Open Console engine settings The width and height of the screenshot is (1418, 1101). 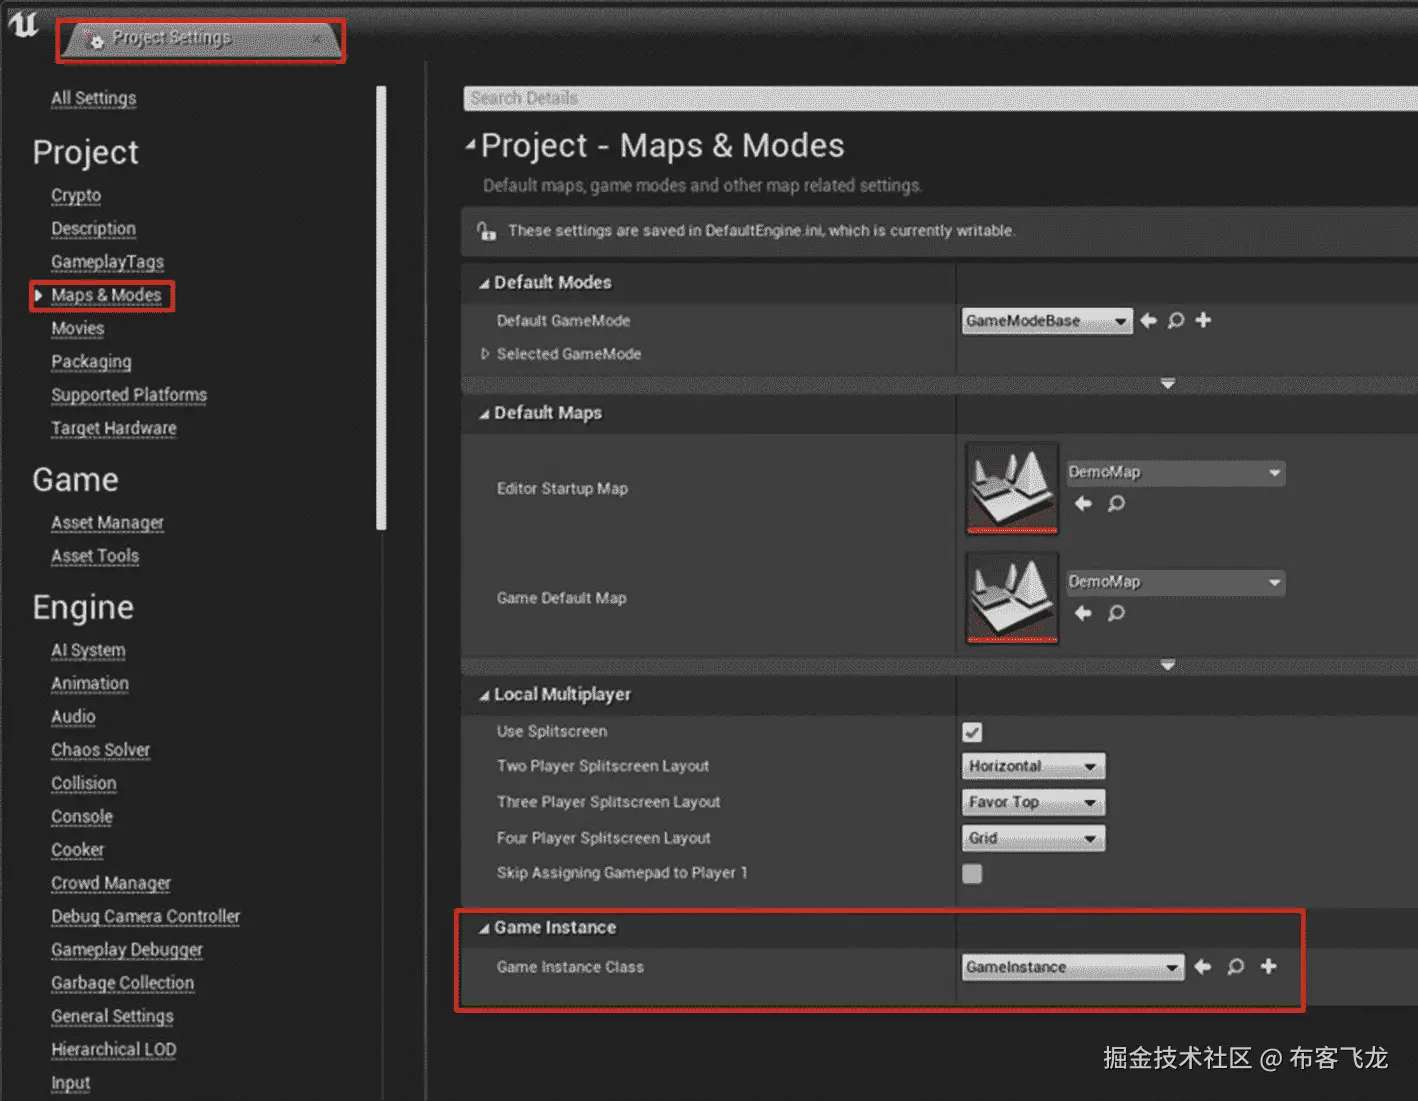click(82, 816)
